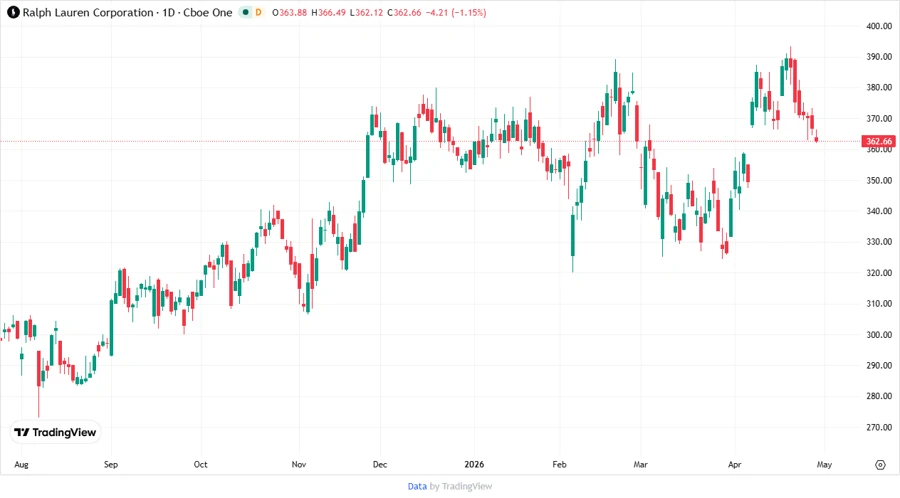Click the Ralph Lauren Corporation title

pos(88,13)
